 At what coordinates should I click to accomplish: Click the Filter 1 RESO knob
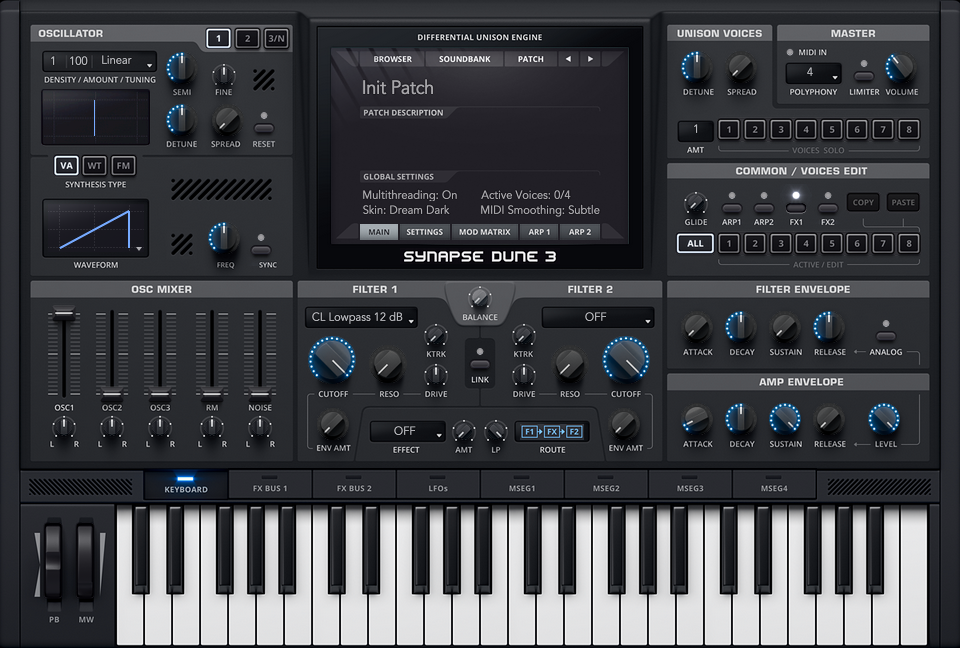[x=388, y=366]
